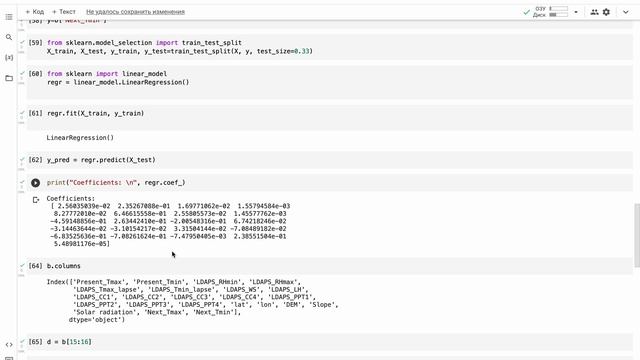Click coefficient value 5.48981176e-05
640x360 pixels.
click(81, 244)
